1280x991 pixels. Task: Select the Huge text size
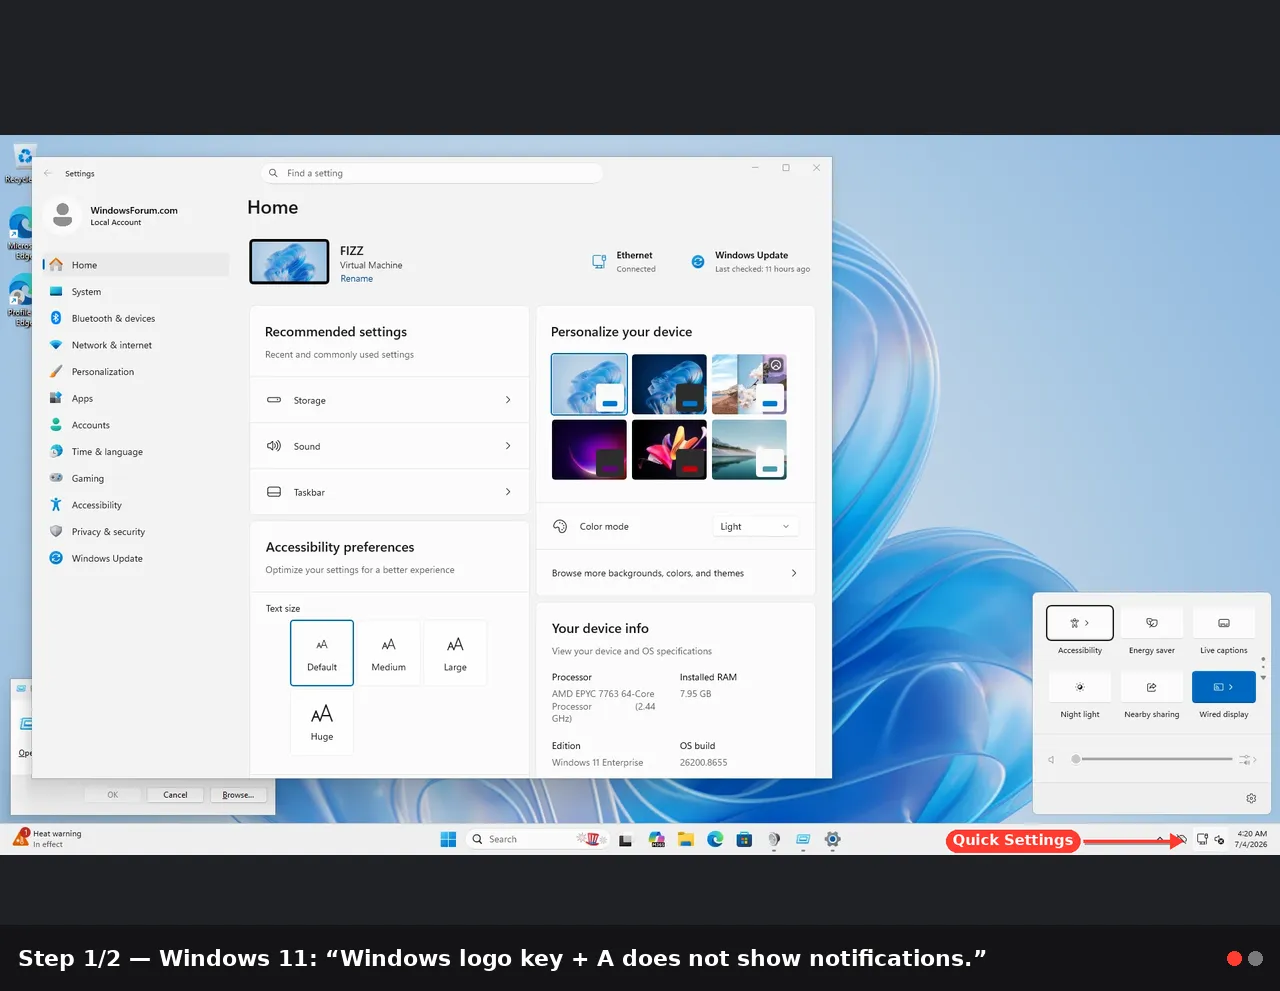(x=322, y=722)
